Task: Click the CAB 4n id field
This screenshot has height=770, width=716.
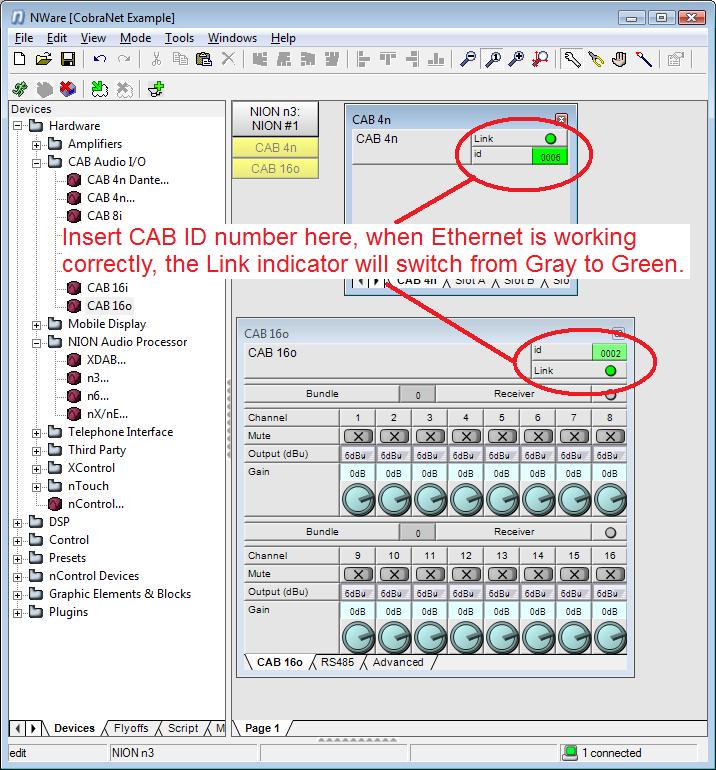Action: click(x=548, y=157)
